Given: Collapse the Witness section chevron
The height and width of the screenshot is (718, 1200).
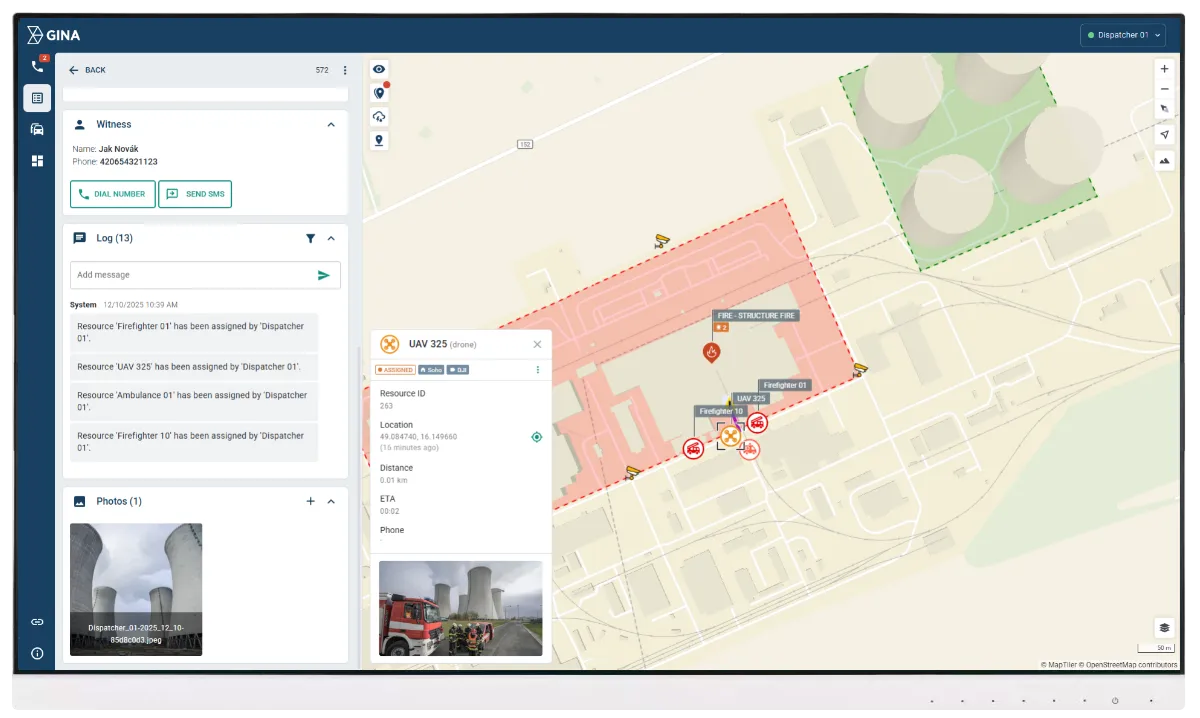Looking at the screenshot, I should click(x=331, y=124).
